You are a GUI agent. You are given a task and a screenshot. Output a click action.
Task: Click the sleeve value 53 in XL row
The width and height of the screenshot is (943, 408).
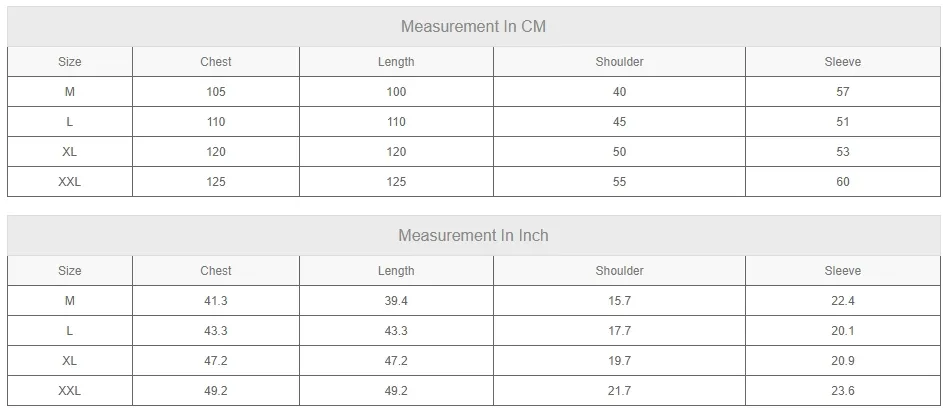pos(843,152)
